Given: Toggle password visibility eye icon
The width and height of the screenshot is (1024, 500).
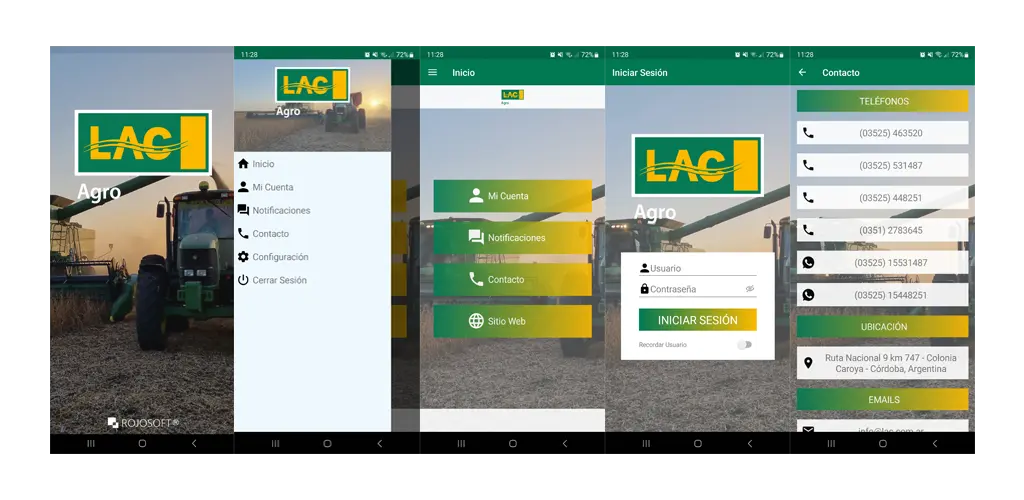Looking at the screenshot, I should coord(750,289).
